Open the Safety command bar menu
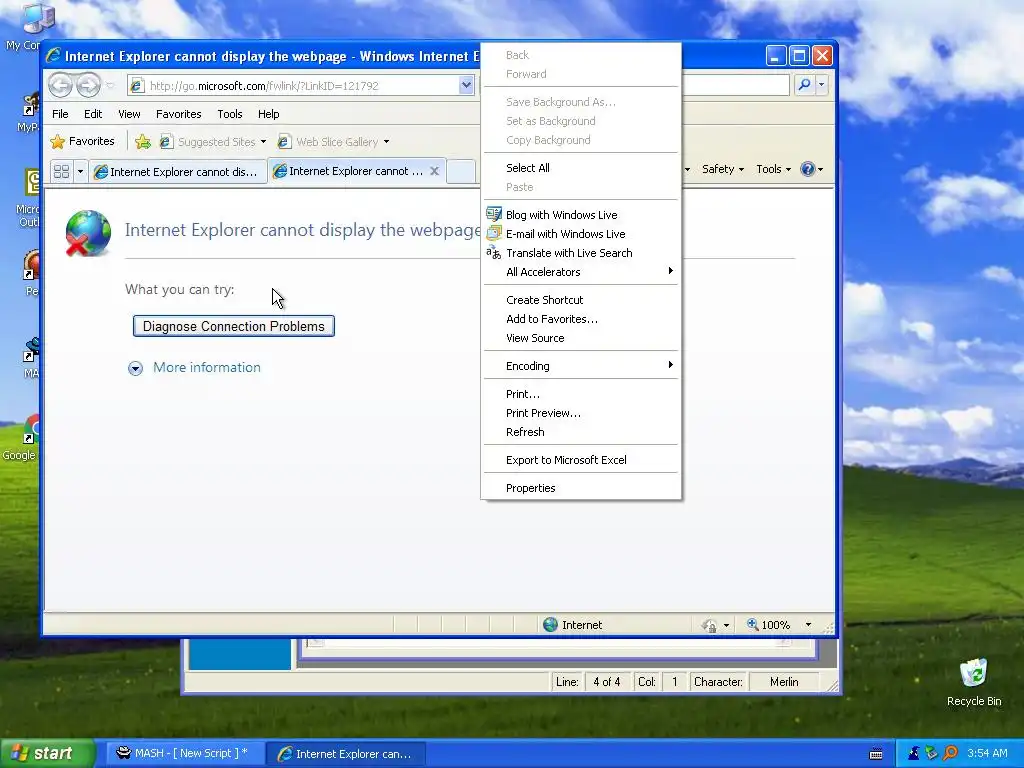Image resolution: width=1024 pixels, height=768 pixels. pyautogui.click(x=722, y=169)
